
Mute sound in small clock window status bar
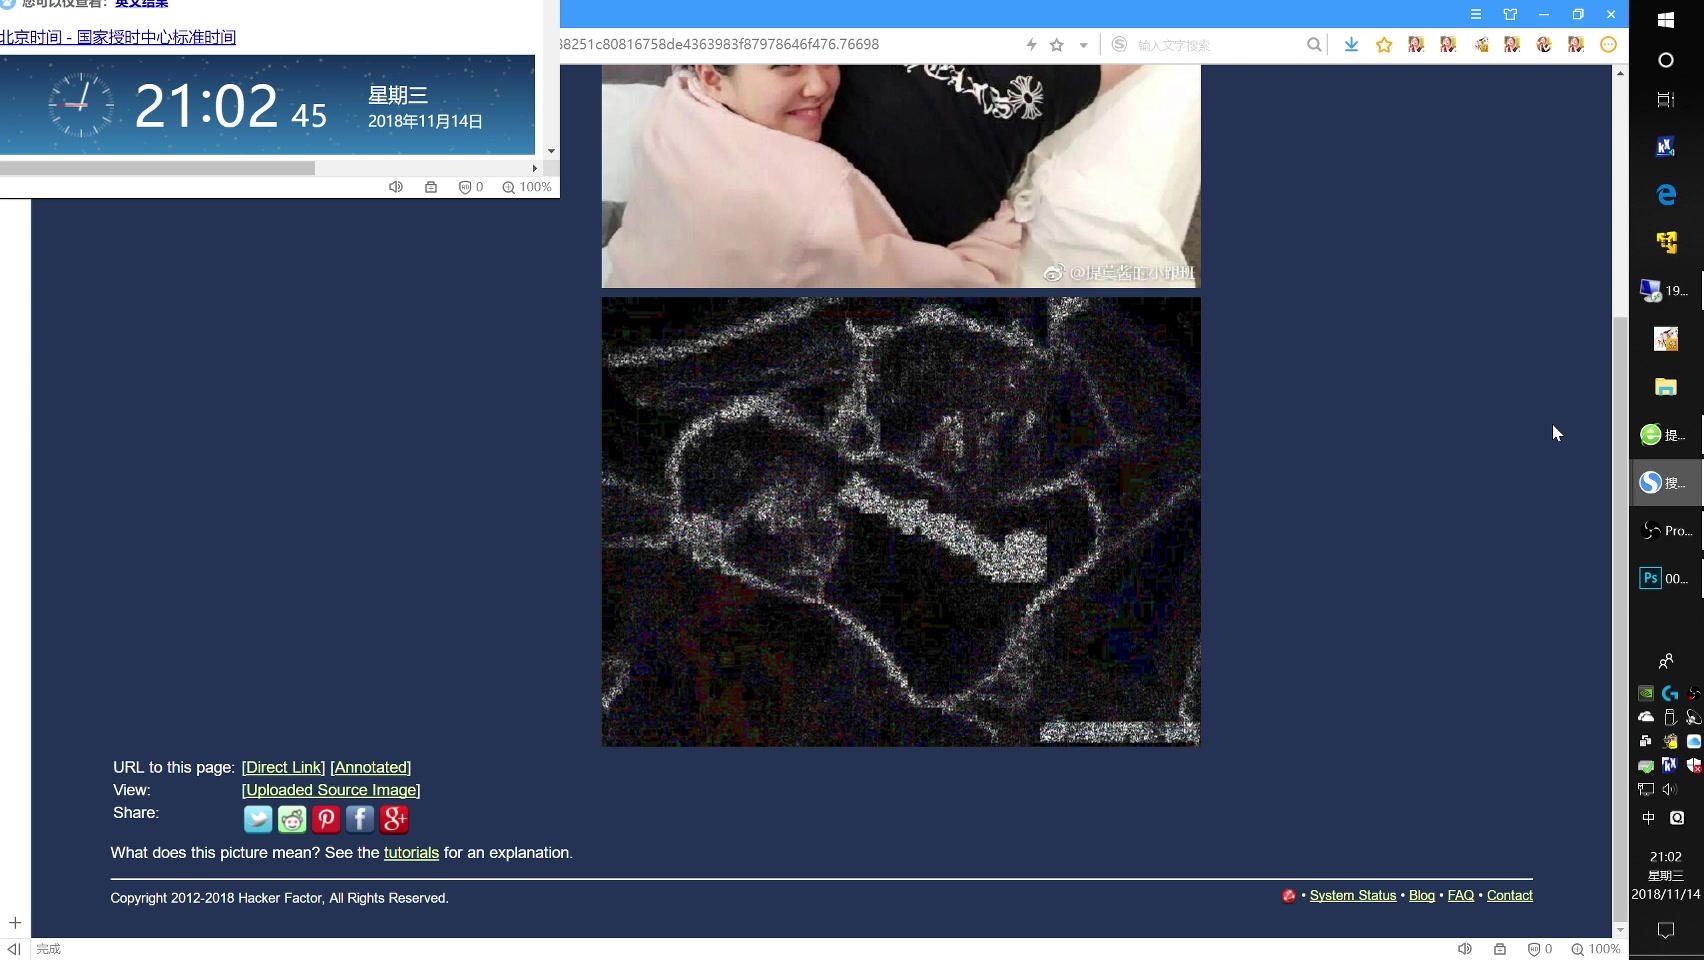point(396,187)
